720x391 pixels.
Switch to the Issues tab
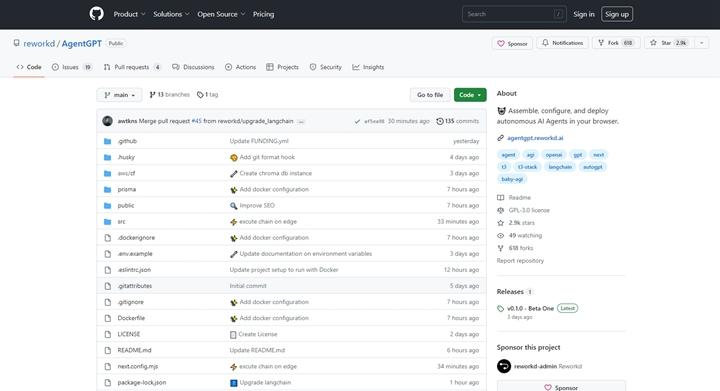[72, 67]
